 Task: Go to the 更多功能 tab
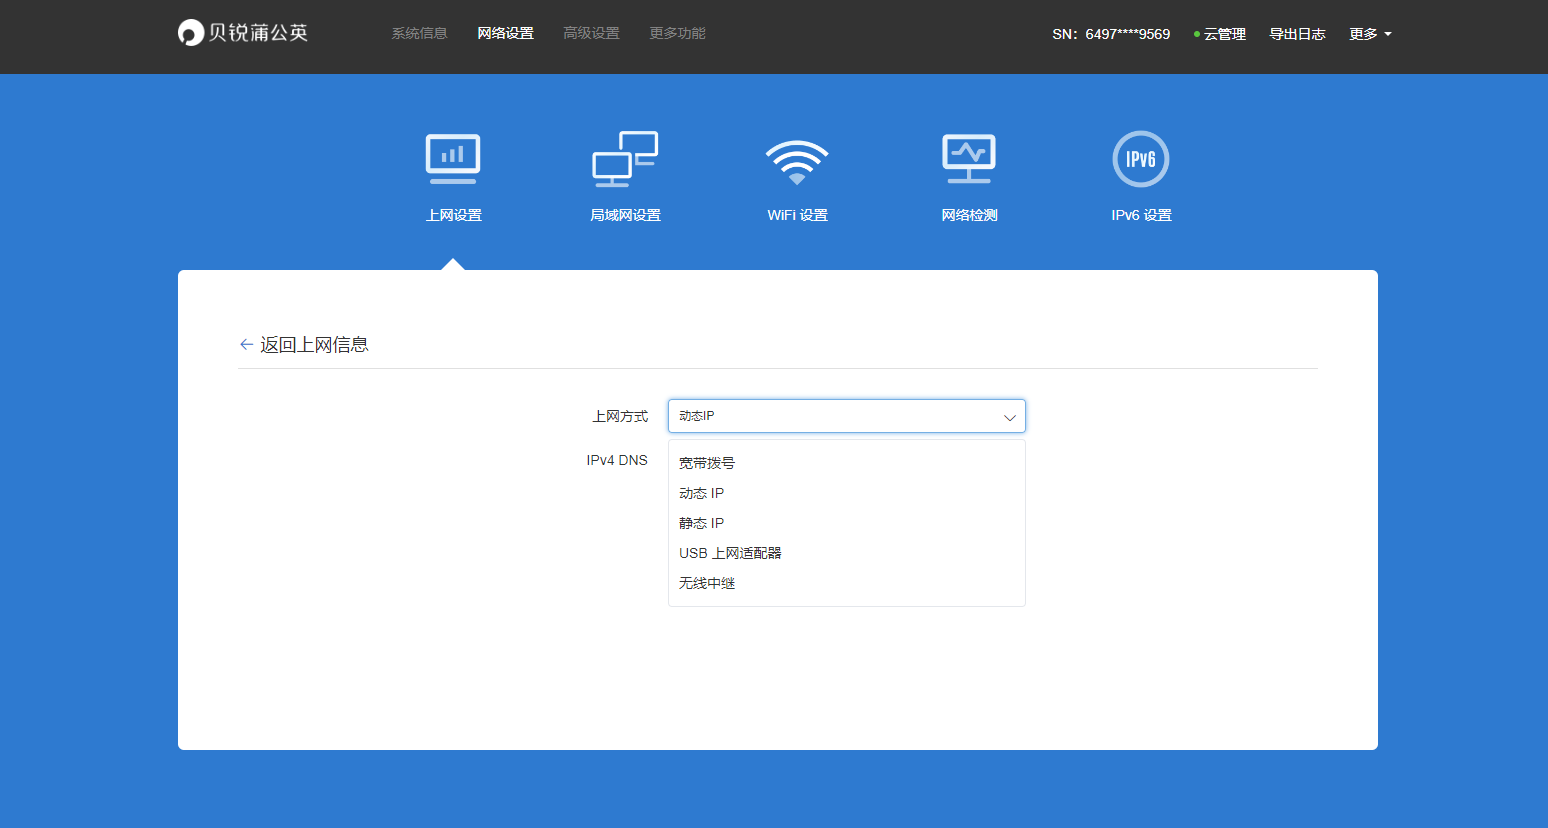coord(677,34)
